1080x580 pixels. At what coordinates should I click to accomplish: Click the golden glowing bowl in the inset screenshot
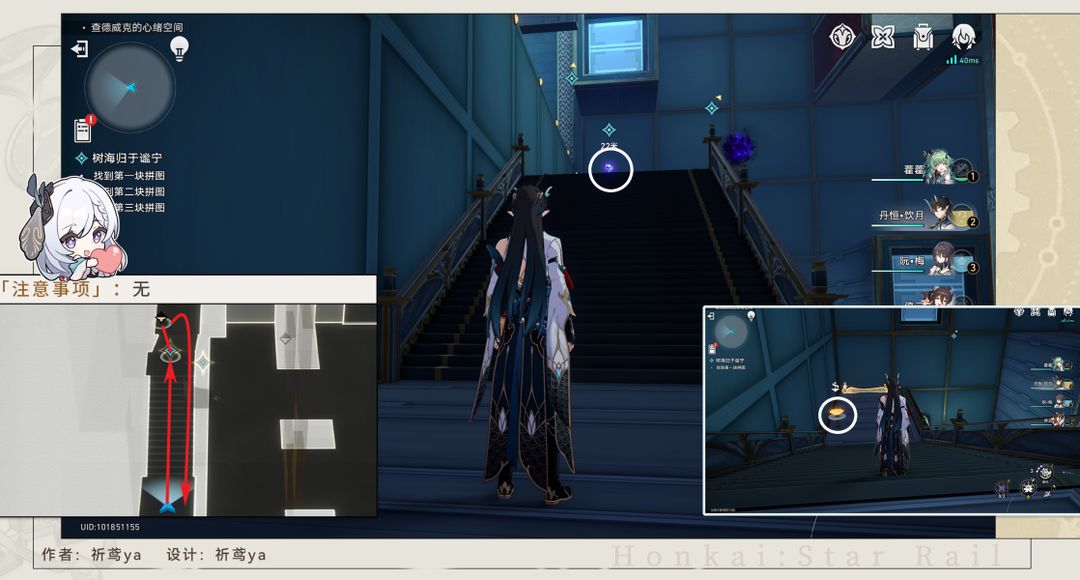[x=837, y=413]
